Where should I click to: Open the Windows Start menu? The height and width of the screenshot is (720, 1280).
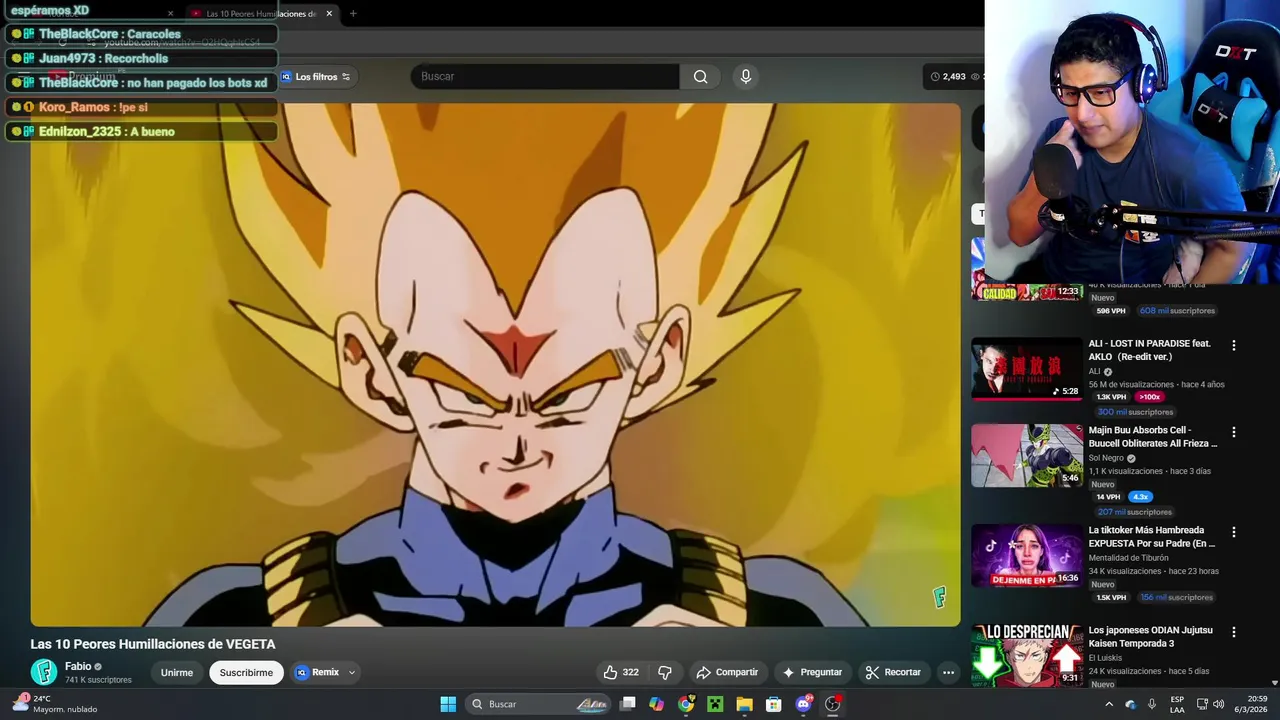click(448, 704)
